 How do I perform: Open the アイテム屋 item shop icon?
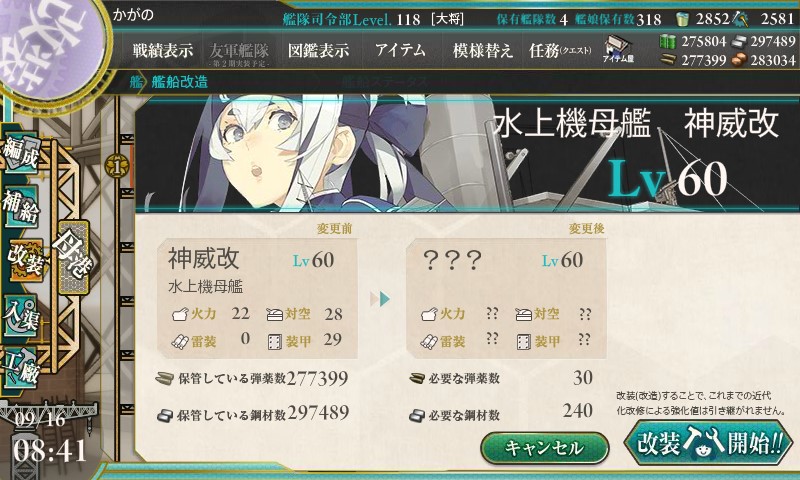[618, 50]
